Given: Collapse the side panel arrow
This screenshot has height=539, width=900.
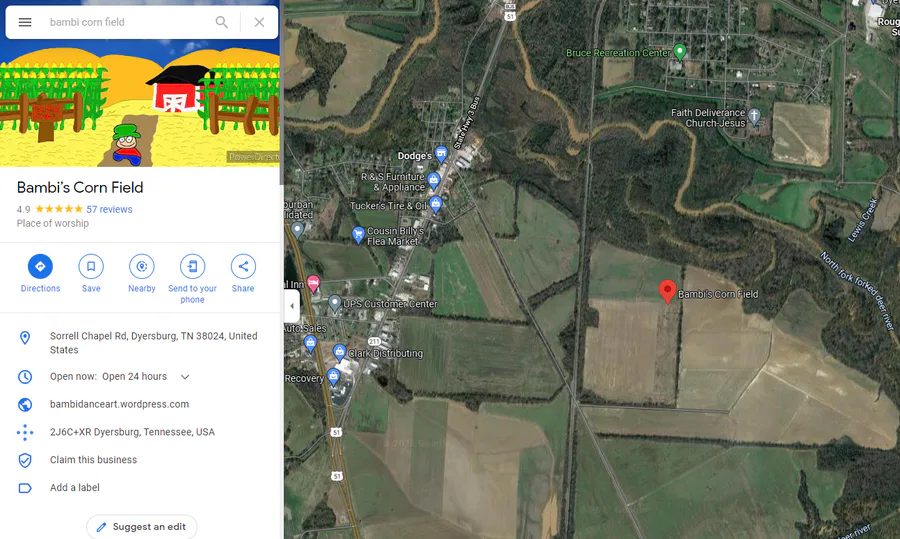Looking at the screenshot, I should pos(292,306).
